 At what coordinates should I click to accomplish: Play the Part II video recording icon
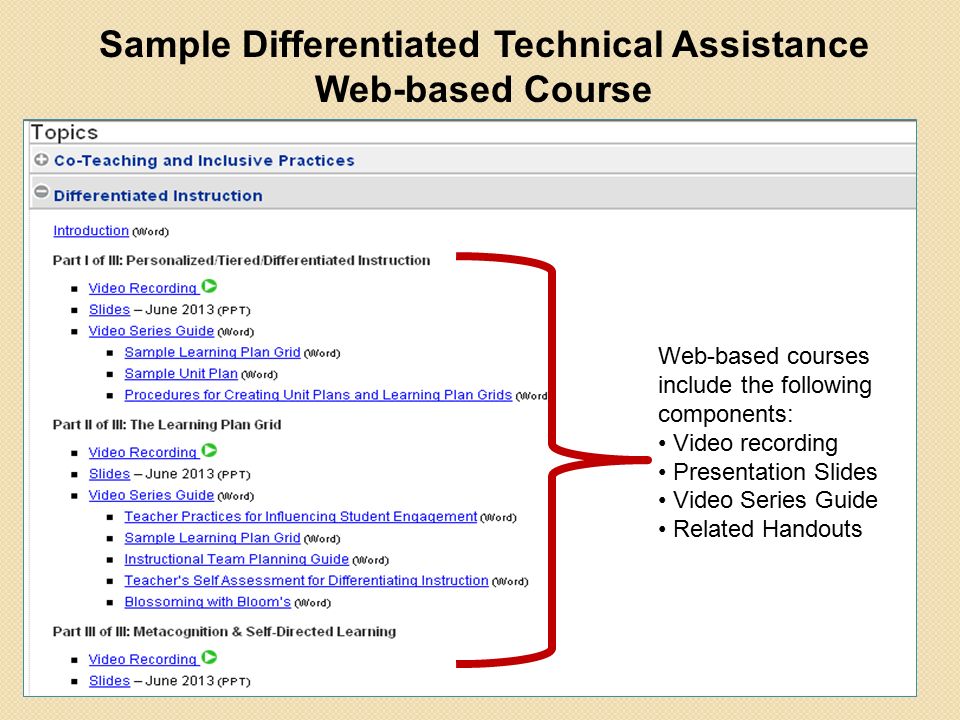[209, 451]
